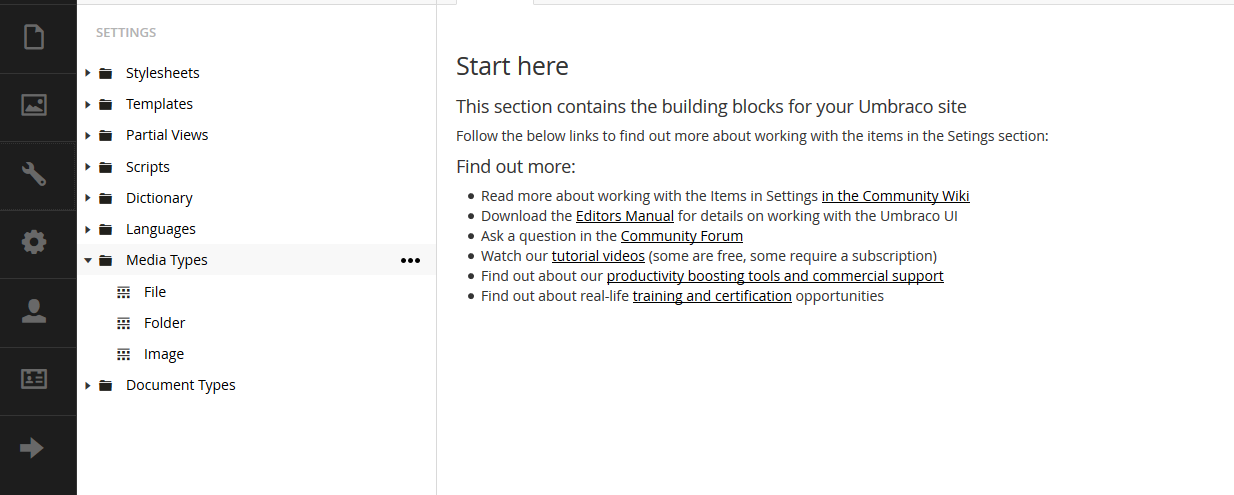This screenshot has width=1234, height=495.
Task: Open the Users section person icon
Action: point(34,311)
